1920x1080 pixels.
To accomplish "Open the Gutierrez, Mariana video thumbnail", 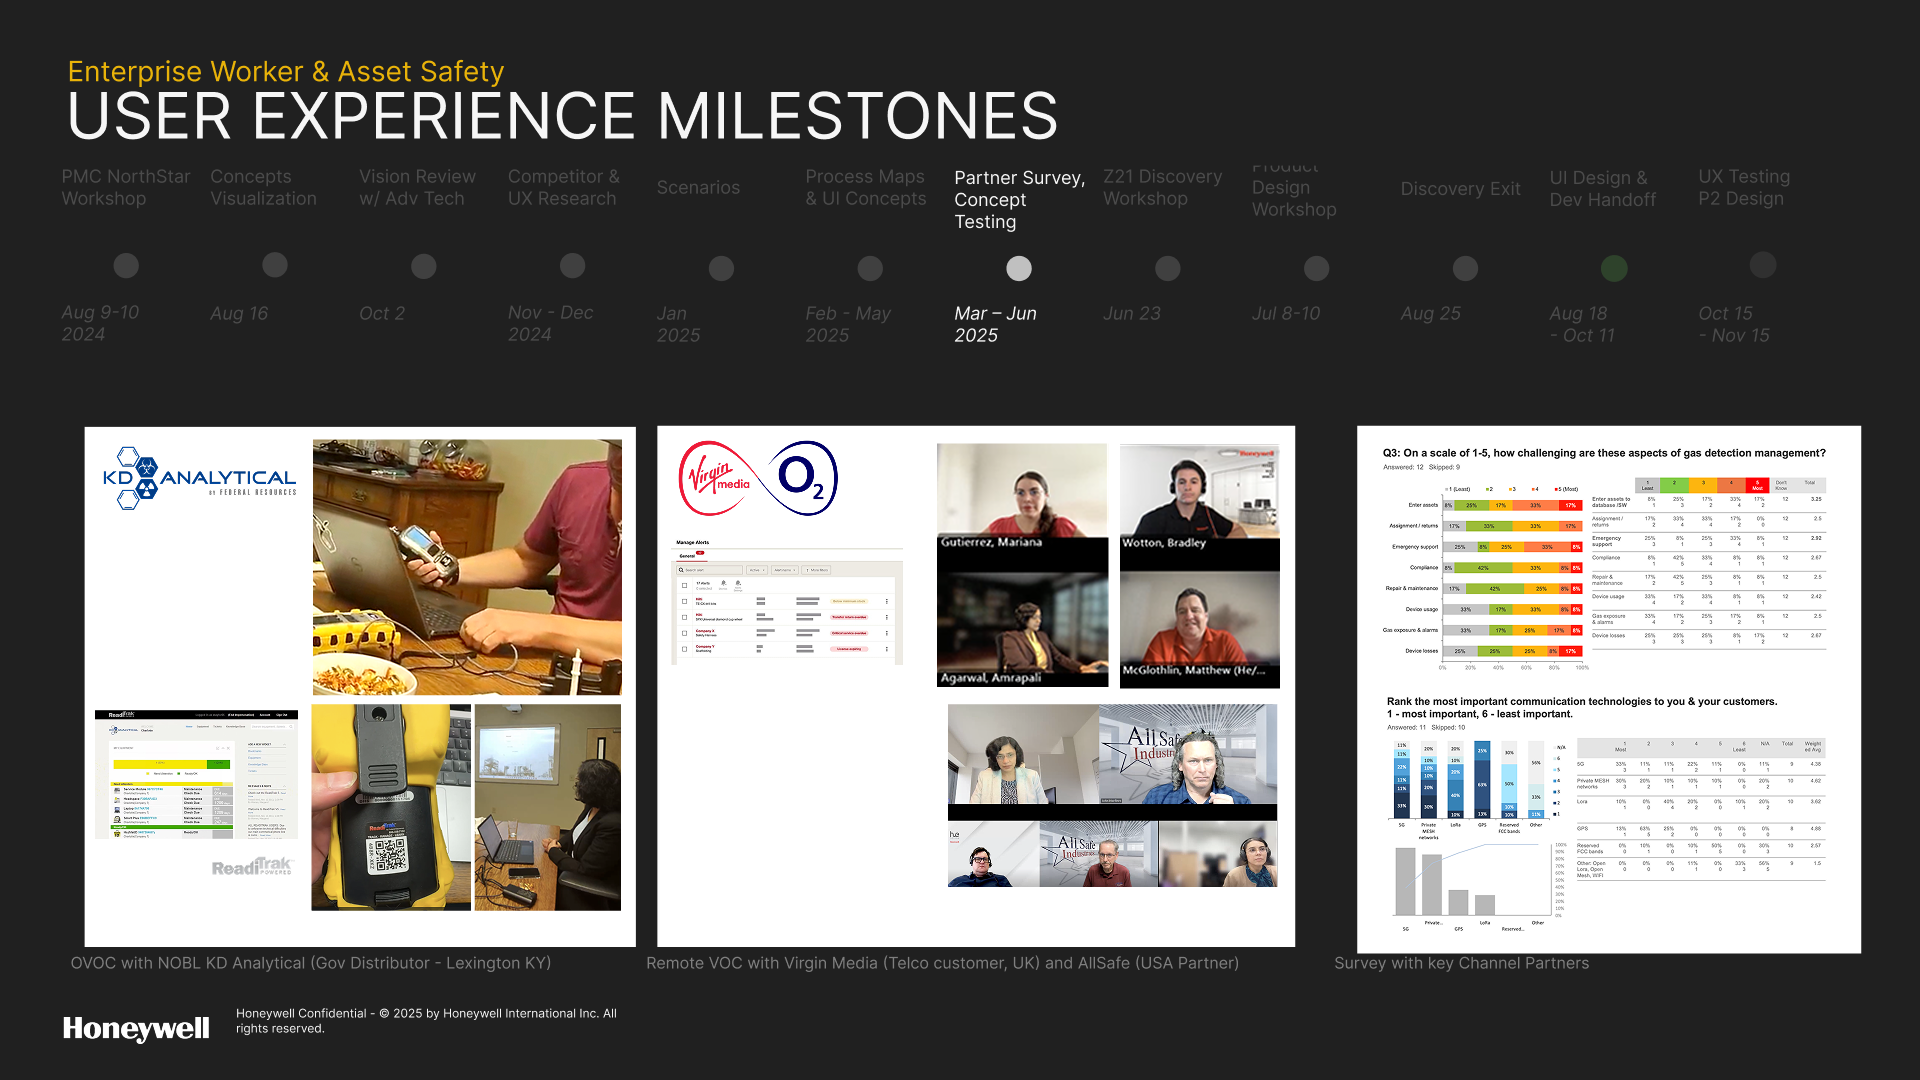I will coord(1022,497).
